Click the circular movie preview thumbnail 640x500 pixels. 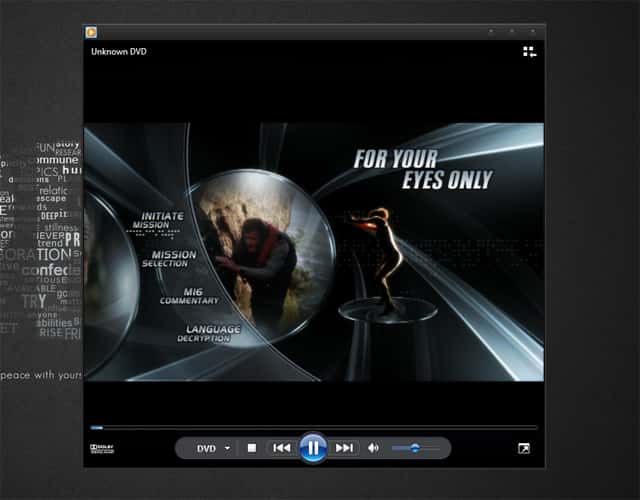pos(262,259)
